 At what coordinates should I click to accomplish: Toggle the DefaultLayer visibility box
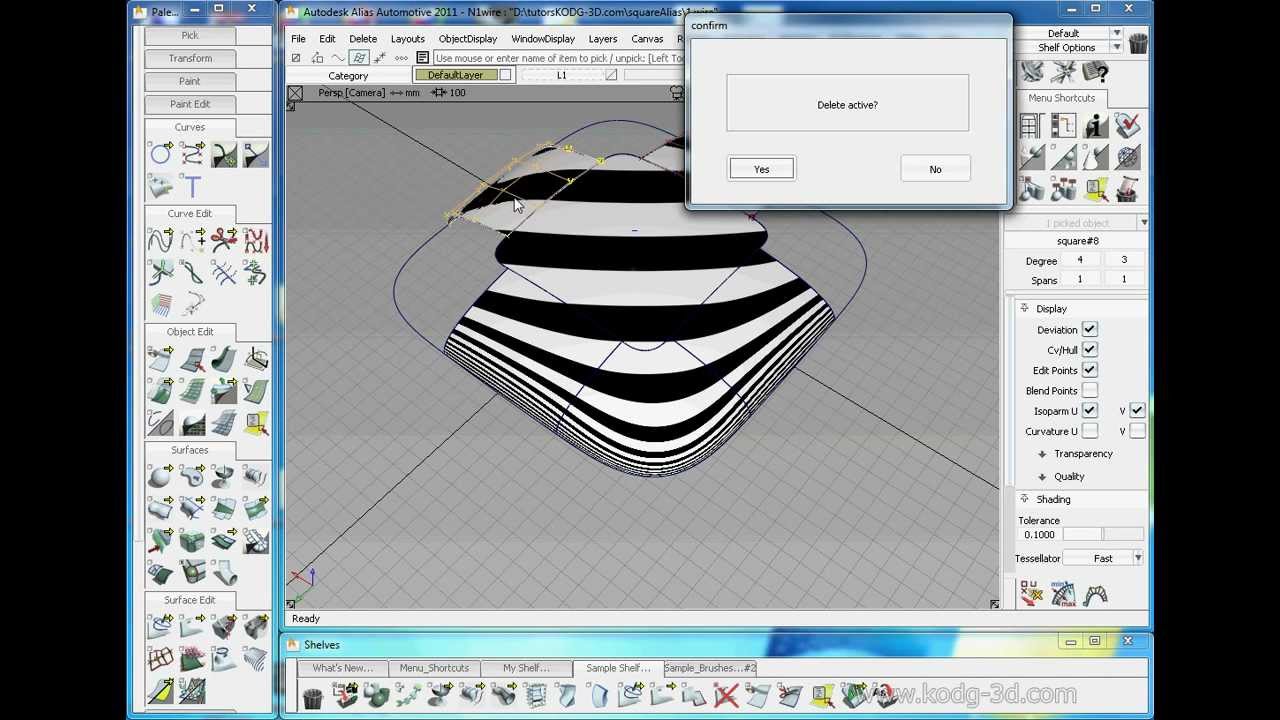point(505,75)
